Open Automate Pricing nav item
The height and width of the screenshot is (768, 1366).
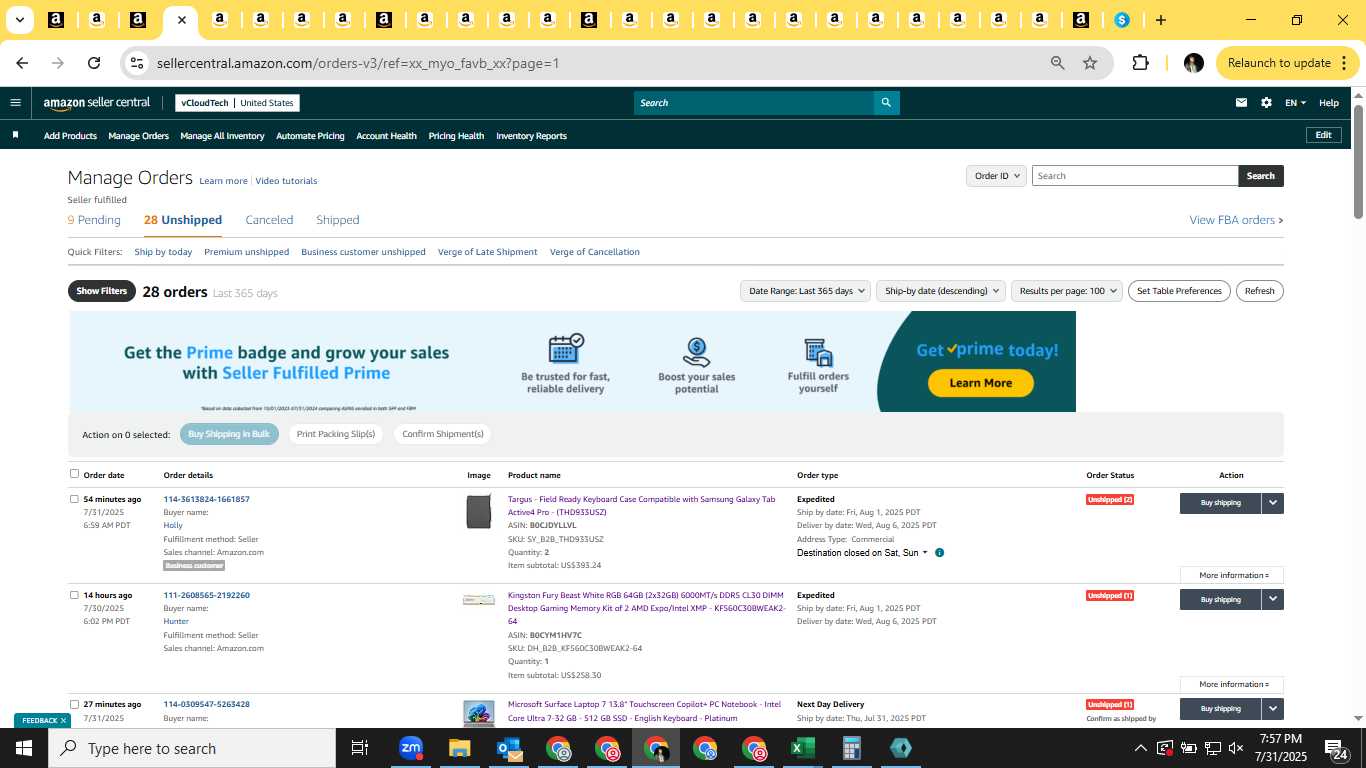310,136
